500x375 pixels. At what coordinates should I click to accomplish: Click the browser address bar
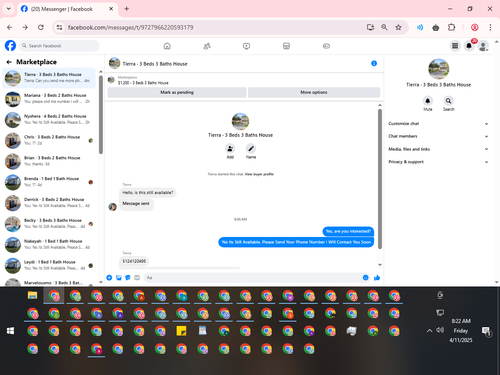click(x=213, y=27)
